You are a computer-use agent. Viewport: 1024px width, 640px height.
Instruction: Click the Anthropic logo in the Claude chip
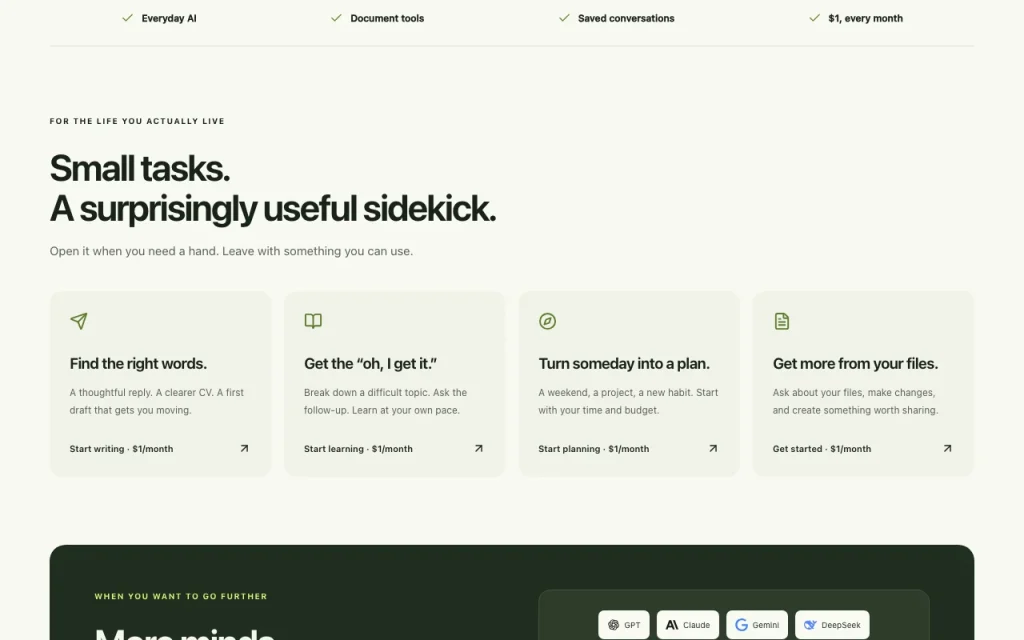(x=672, y=625)
